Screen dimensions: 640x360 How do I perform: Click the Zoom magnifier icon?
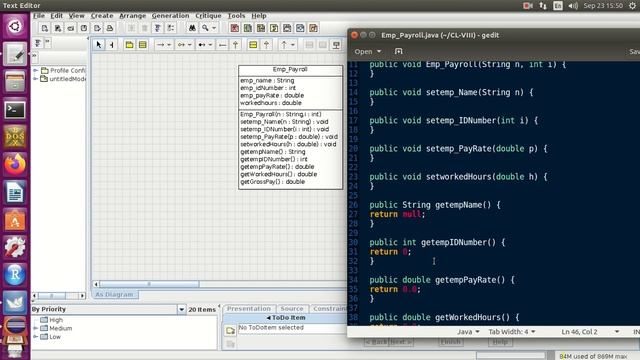point(205,28)
